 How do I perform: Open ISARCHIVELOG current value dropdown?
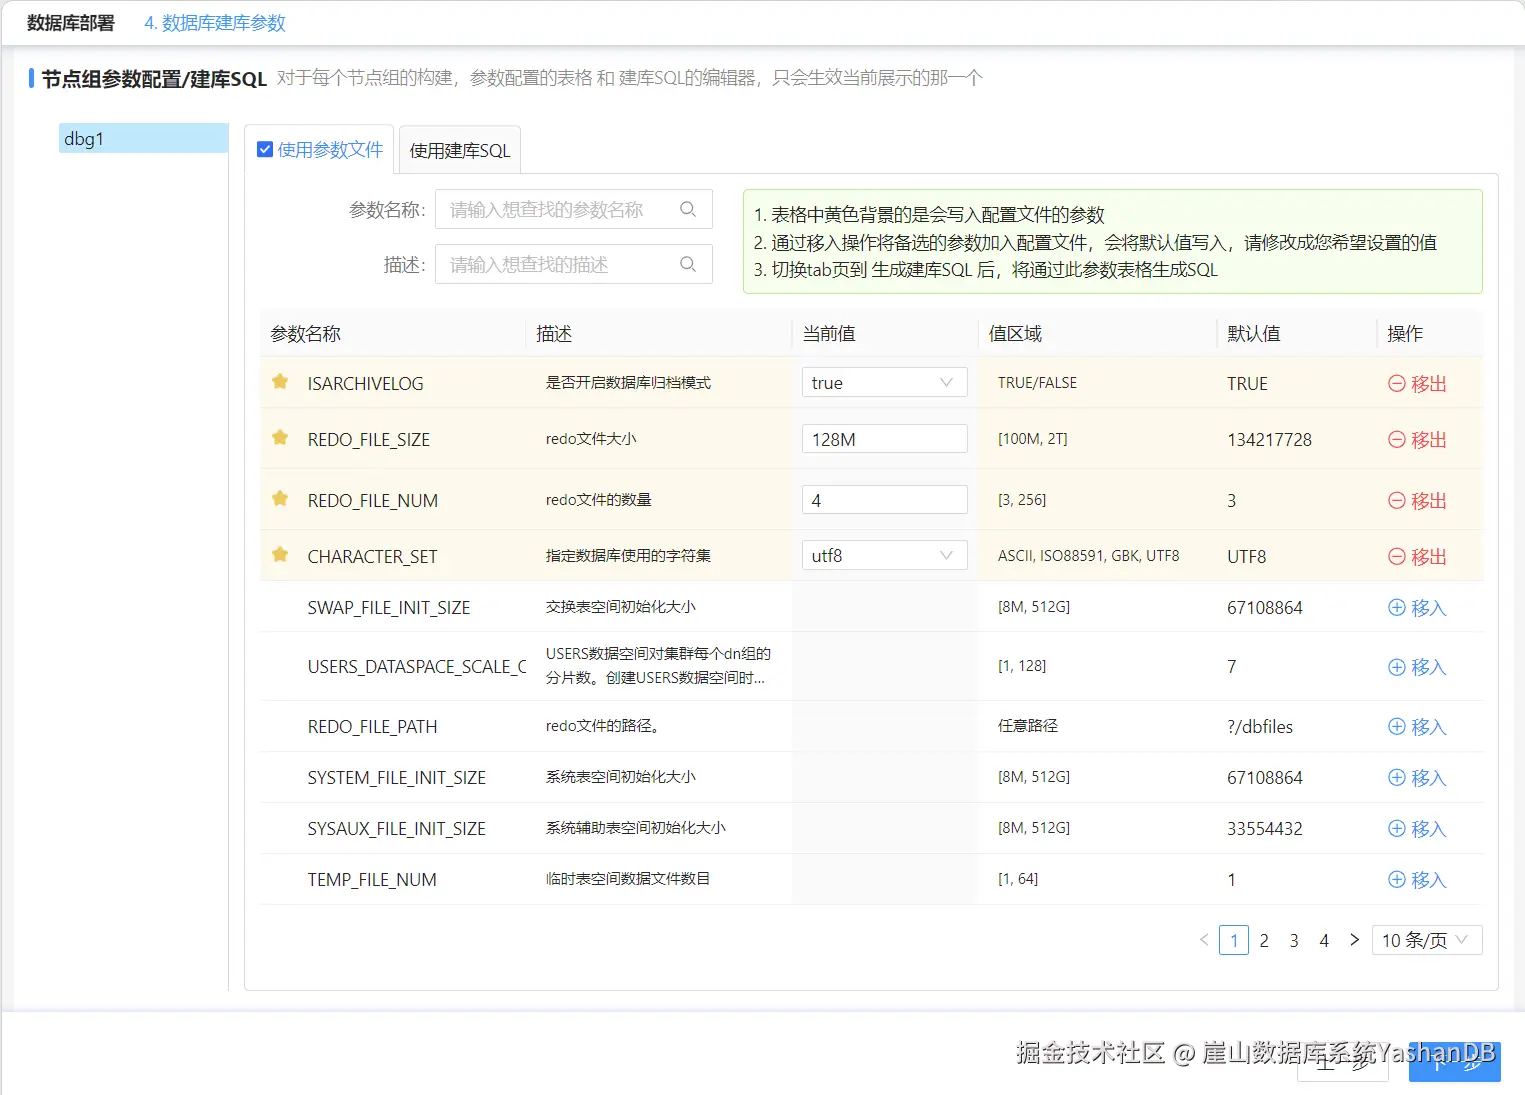pos(884,383)
